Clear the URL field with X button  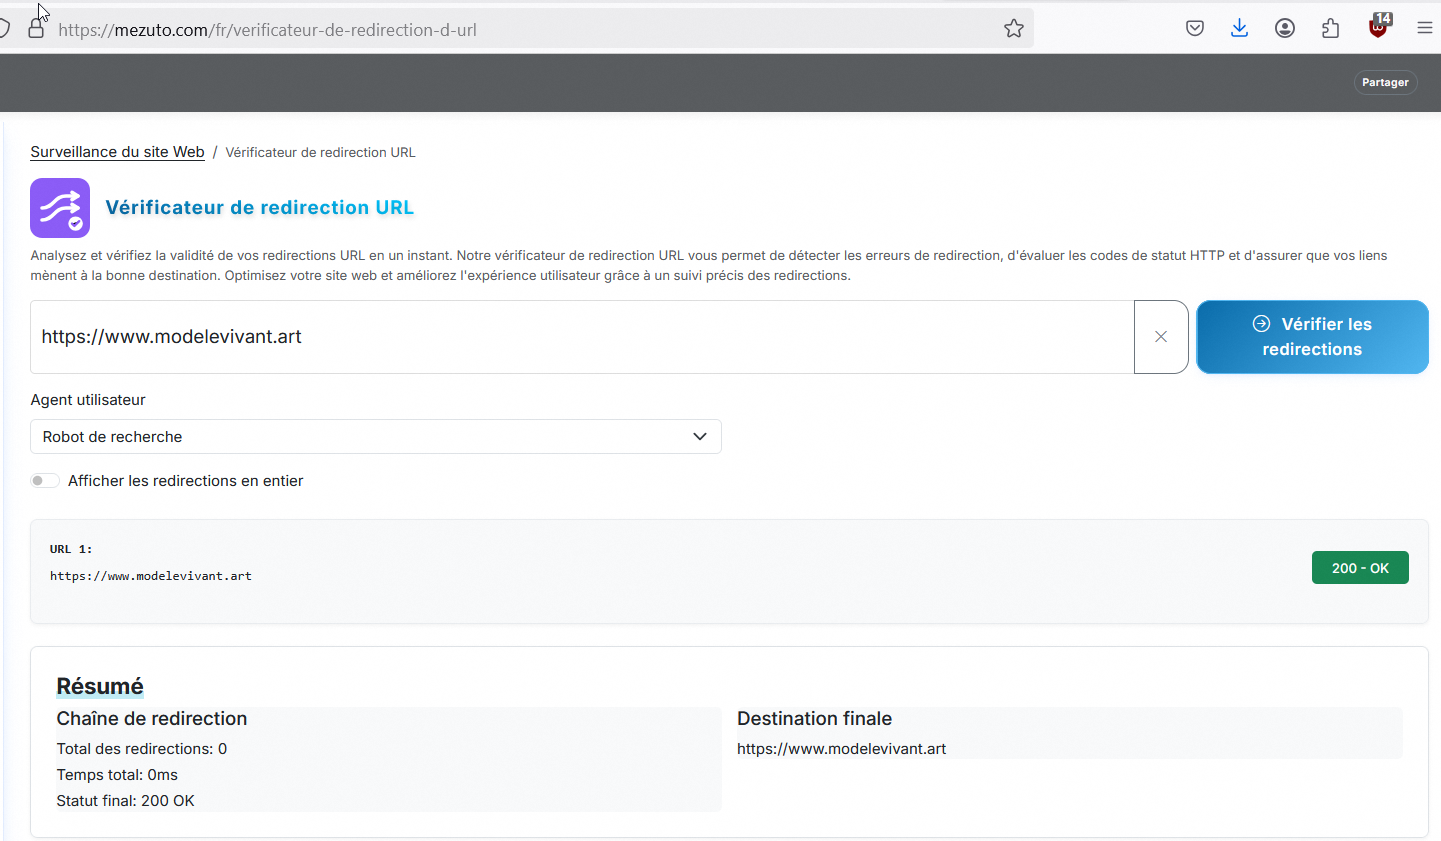point(1161,337)
